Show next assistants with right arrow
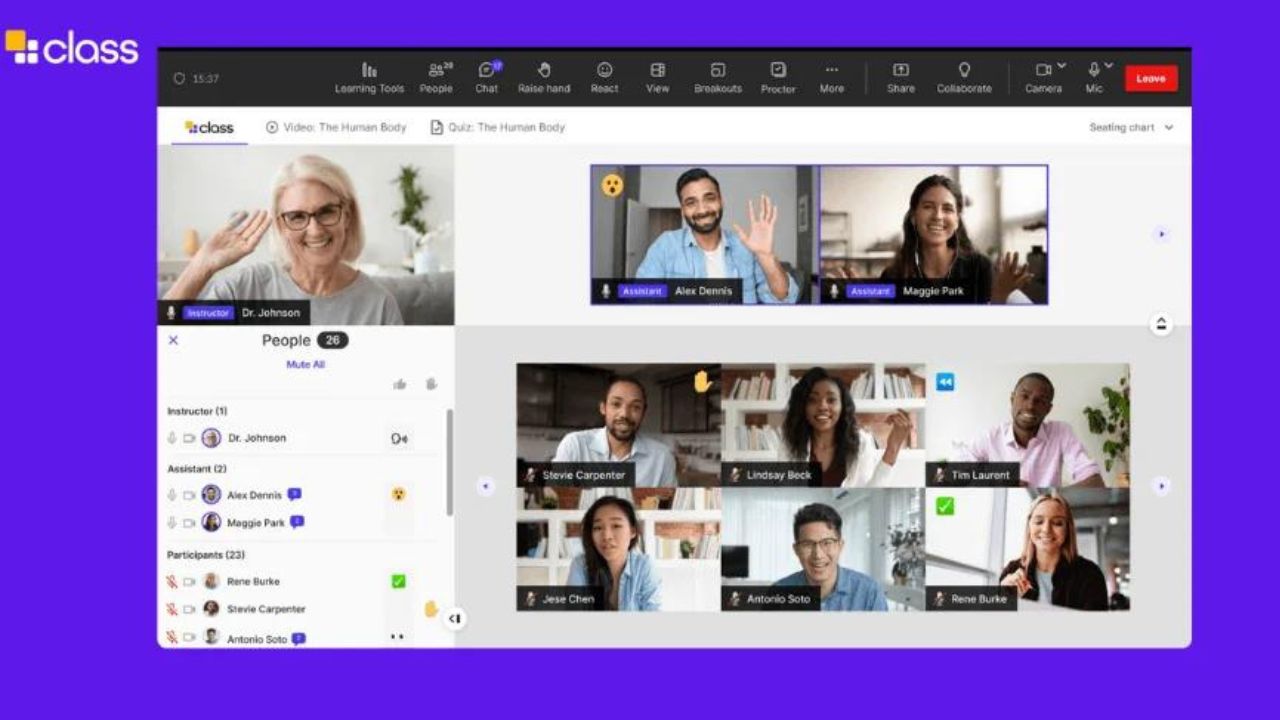The width and height of the screenshot is (1280, 720). click(x=1161, y=234)
